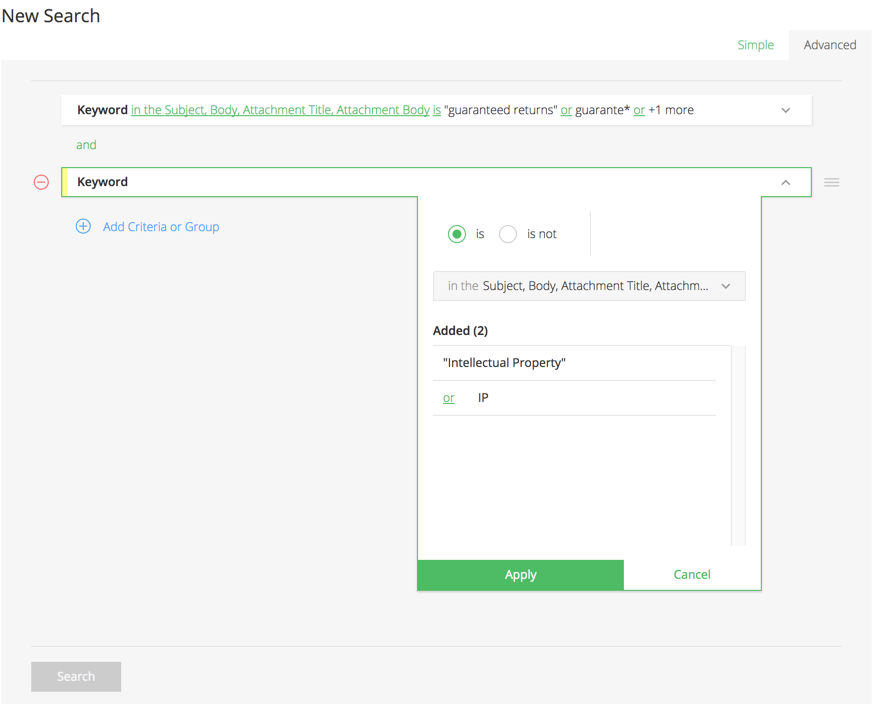
Task: Select the "Intellectual Property" keyword entry
Action: [574, 363]
